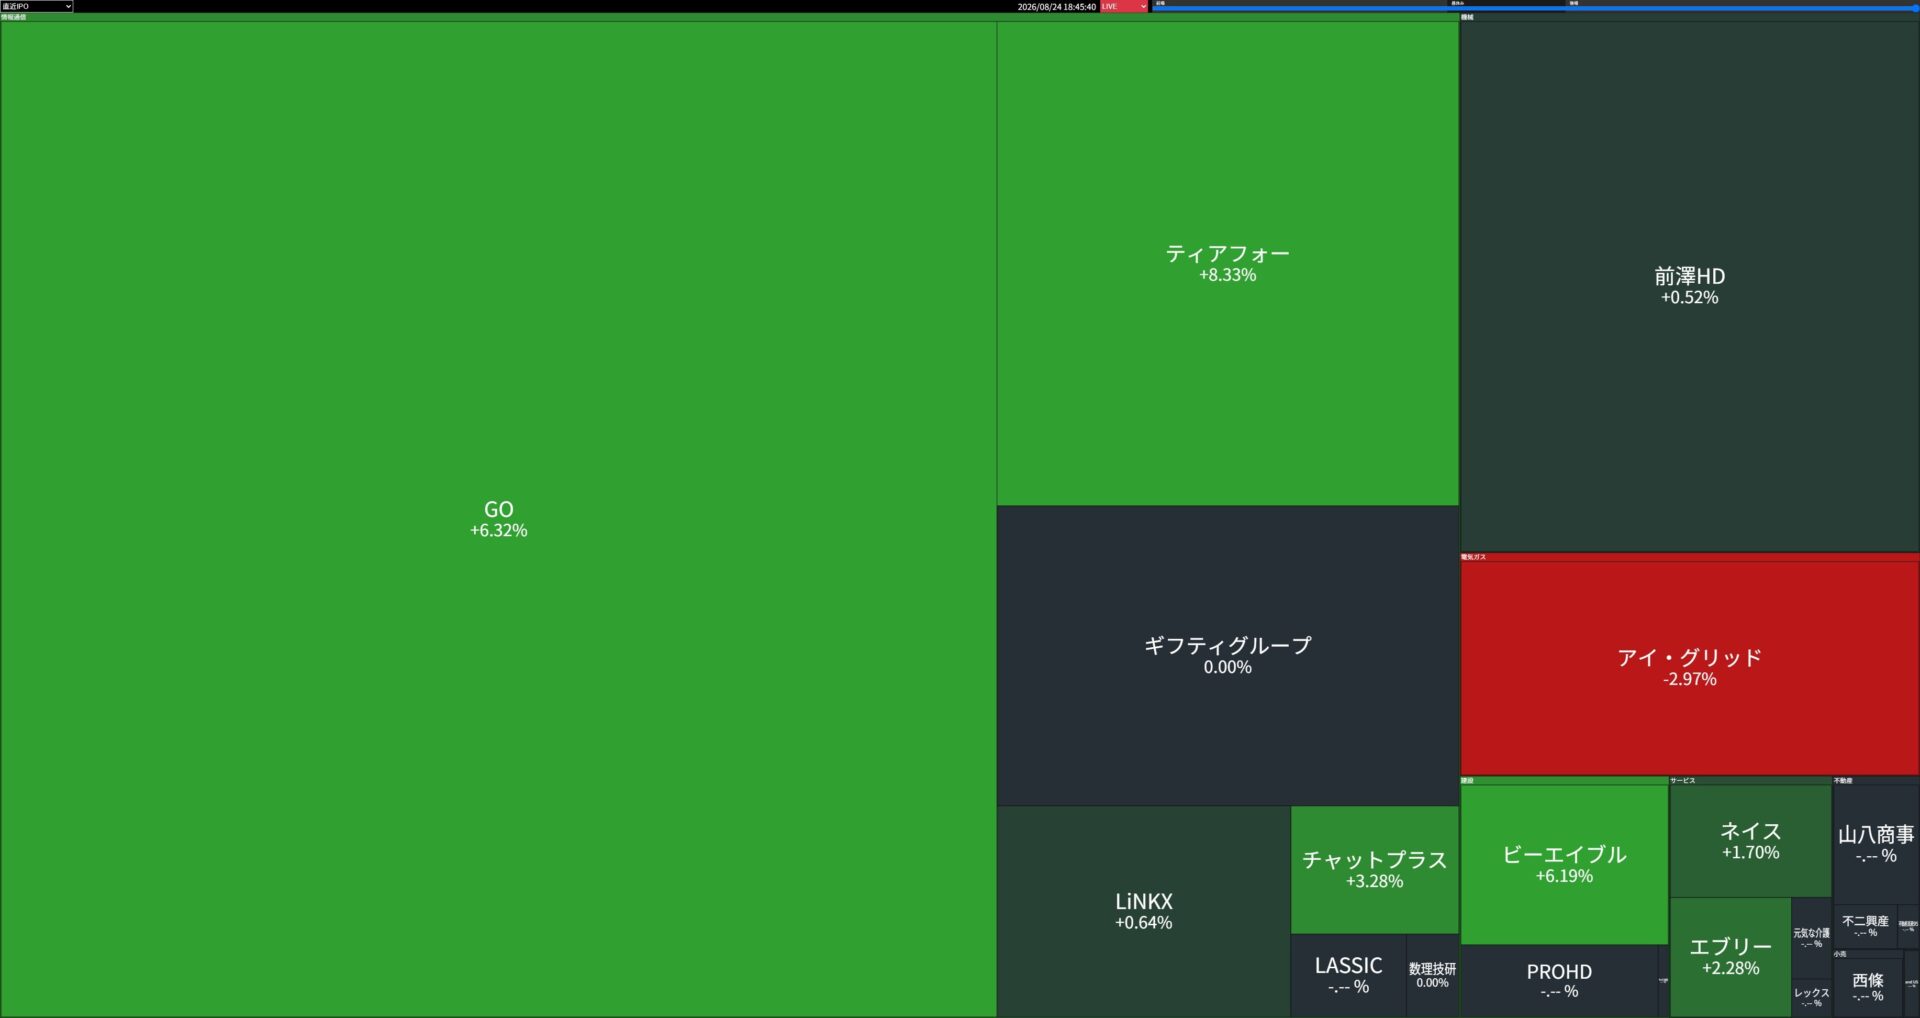This screenshot has height=1018, width=1920.
Task: Select the ネイス +1.70% tile
Action: (x=1750, y=841)
